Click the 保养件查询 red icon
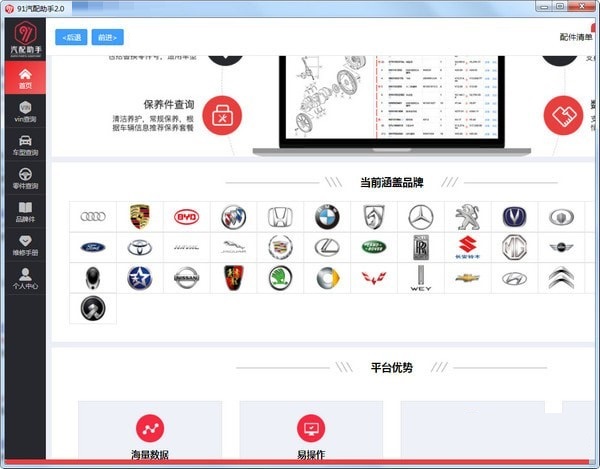600x469 pixels. (x=222, y=116)
